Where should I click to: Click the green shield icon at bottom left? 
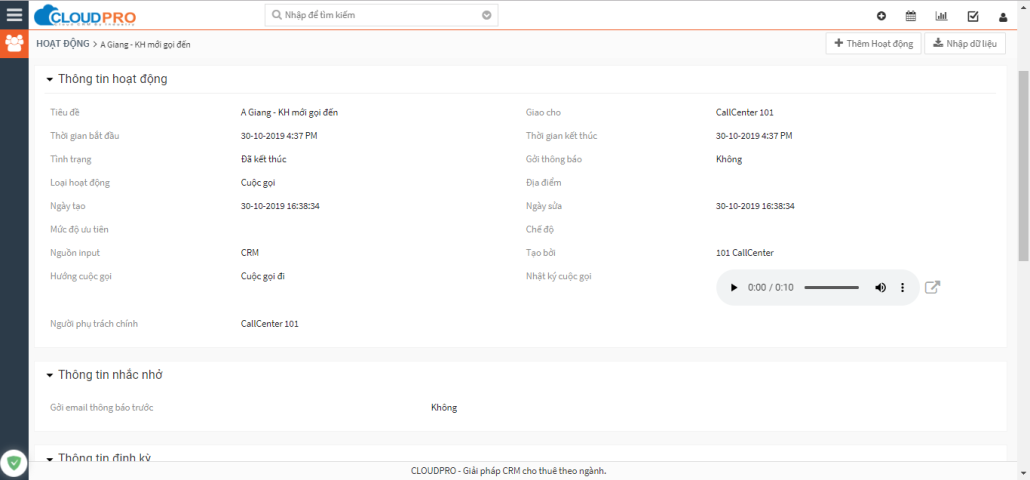coord(14,462)
